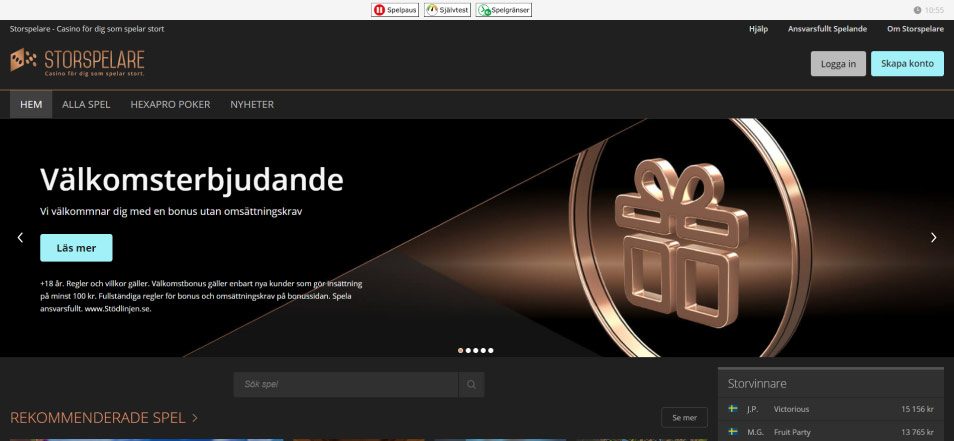Click the 10:55 time display

click(934, 10)
